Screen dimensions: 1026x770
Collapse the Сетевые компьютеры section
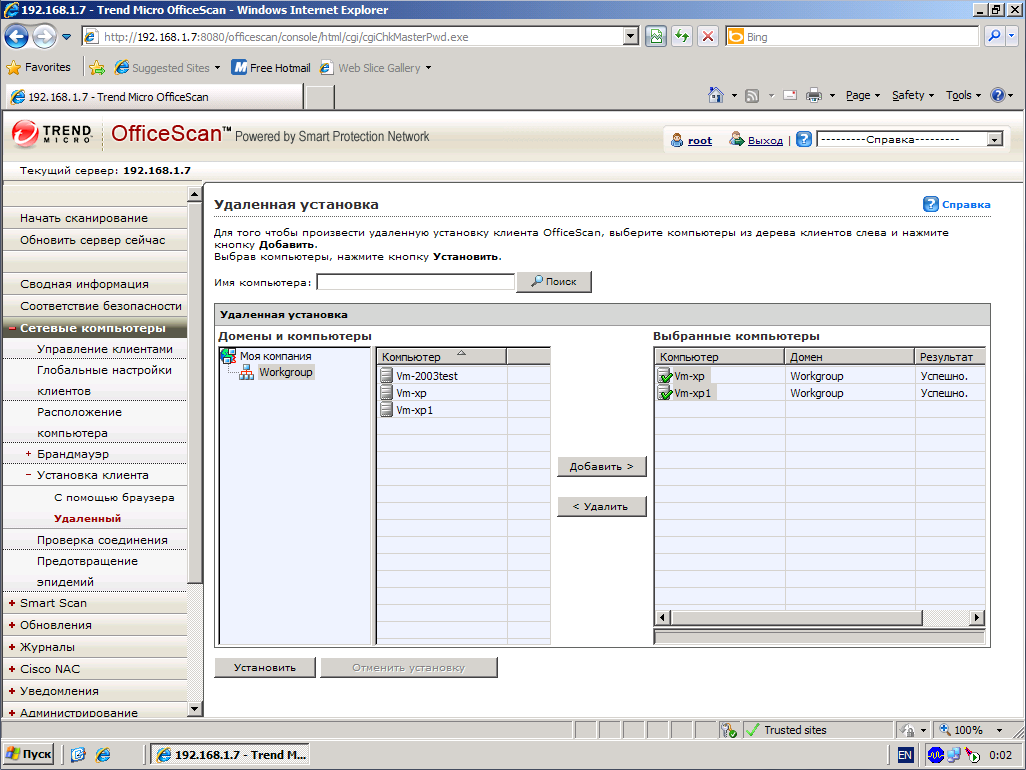click(12, 328)
